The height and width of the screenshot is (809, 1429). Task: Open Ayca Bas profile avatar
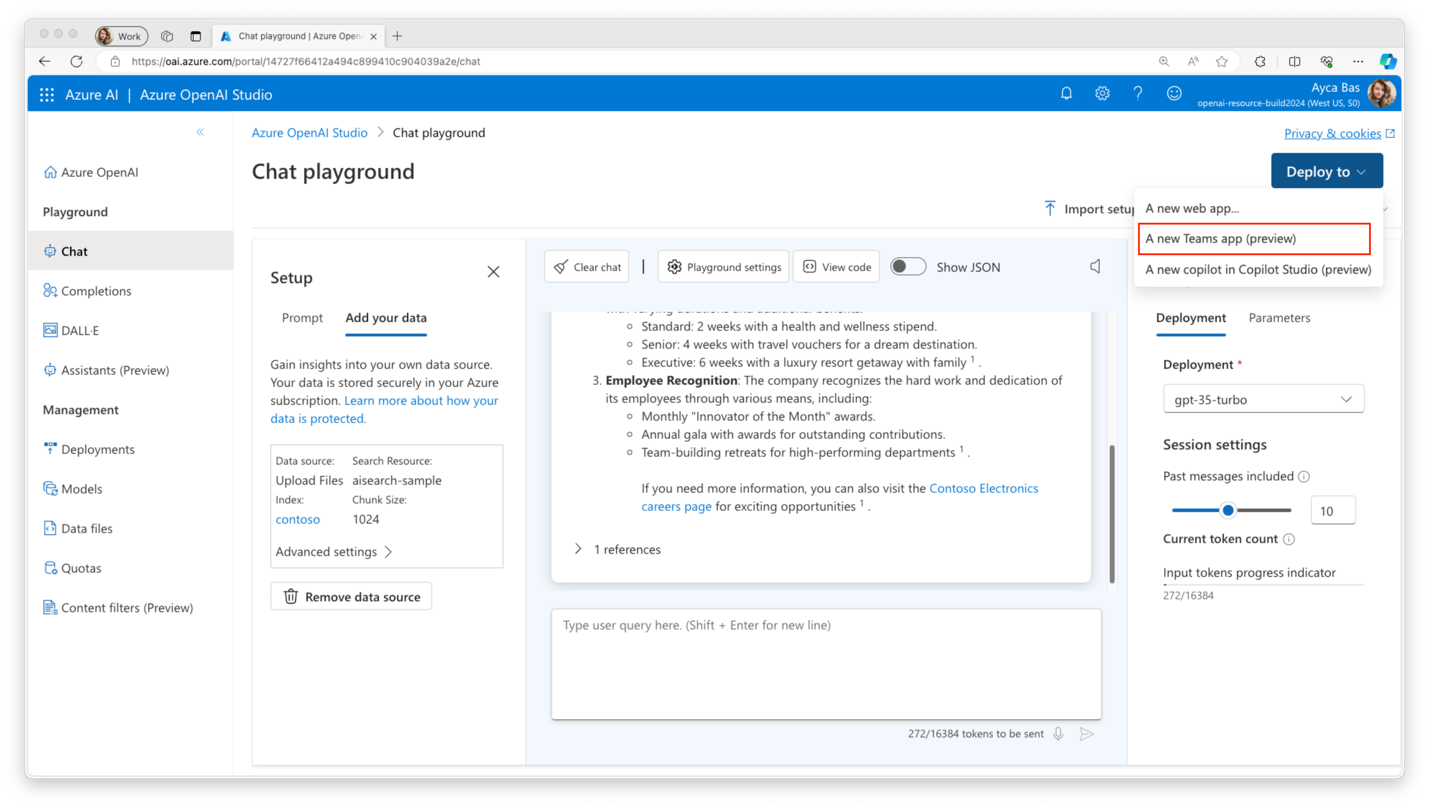click(1381, 94)
